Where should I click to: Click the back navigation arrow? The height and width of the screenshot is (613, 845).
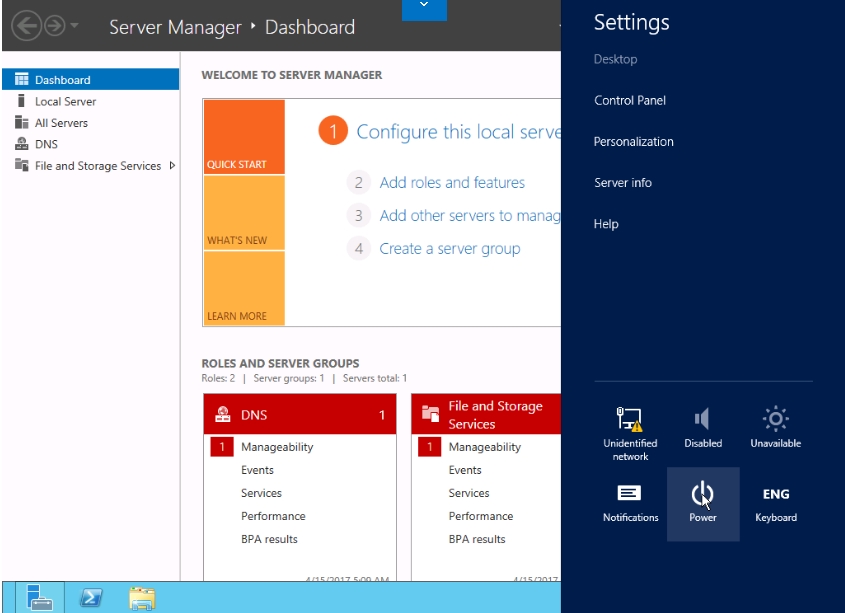[x=26, y=25]
